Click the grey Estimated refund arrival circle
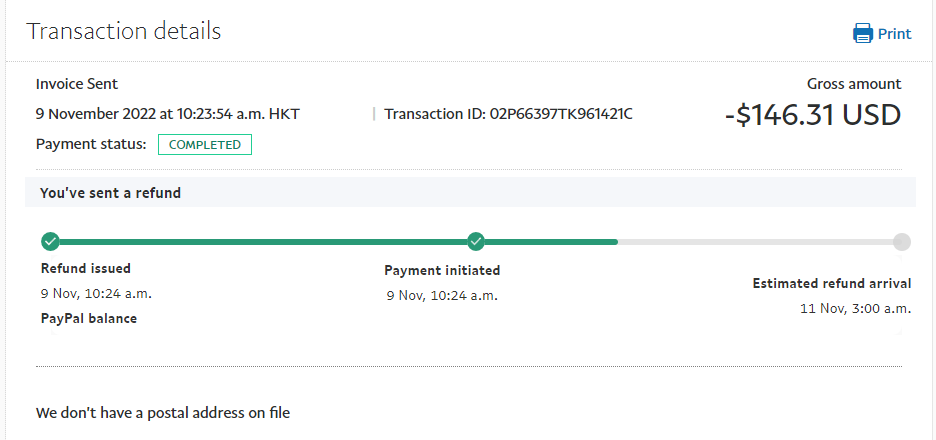Image resolution: width=936 pixels, height=440 pixels. (901, 241)
